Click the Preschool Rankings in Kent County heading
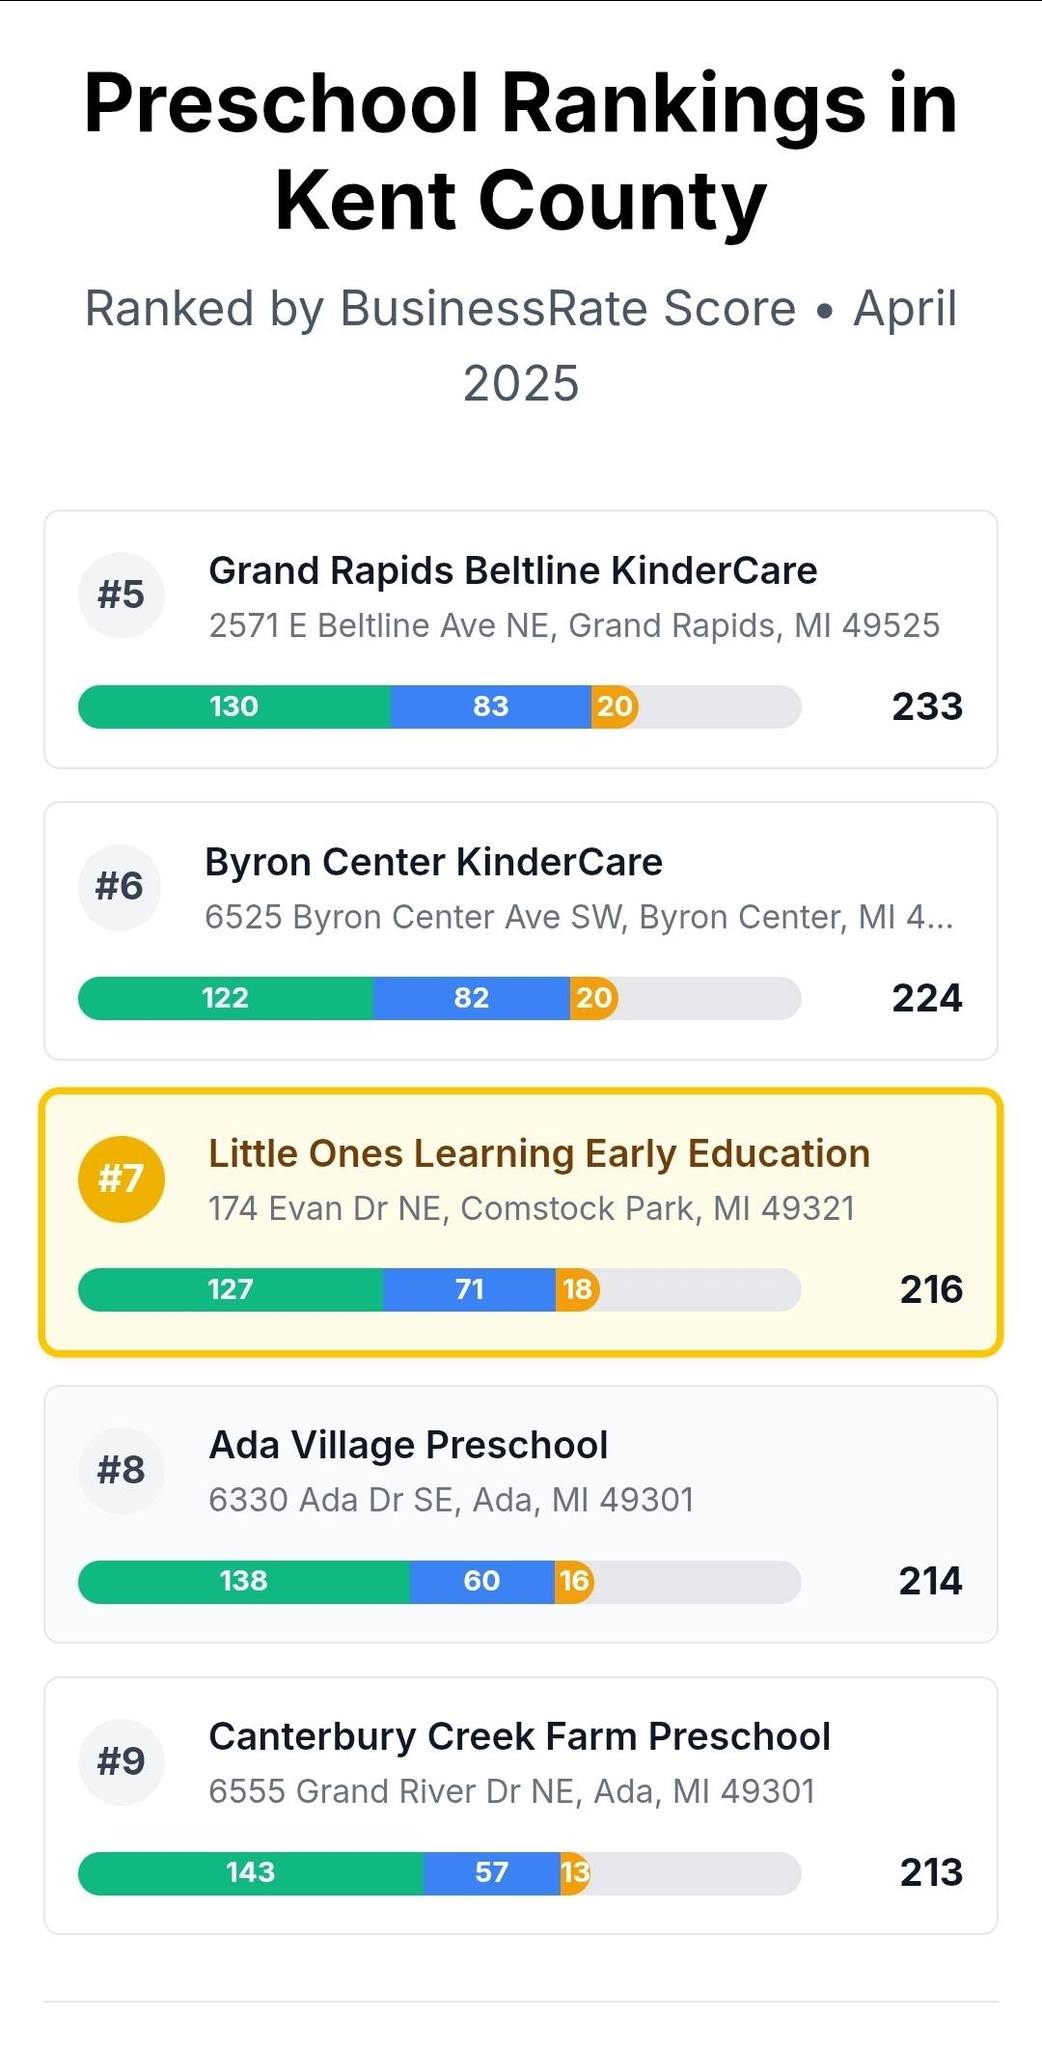Viewport: 1042px width, 2048px height. 521,152
